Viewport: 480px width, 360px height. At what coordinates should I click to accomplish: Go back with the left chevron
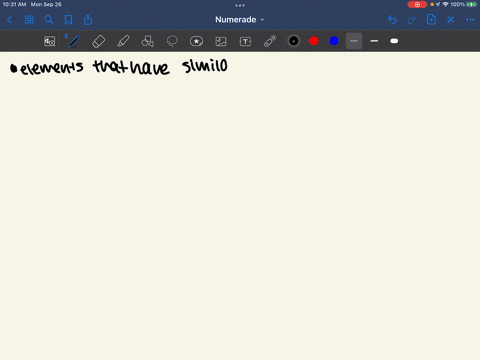tap(9, 20)
